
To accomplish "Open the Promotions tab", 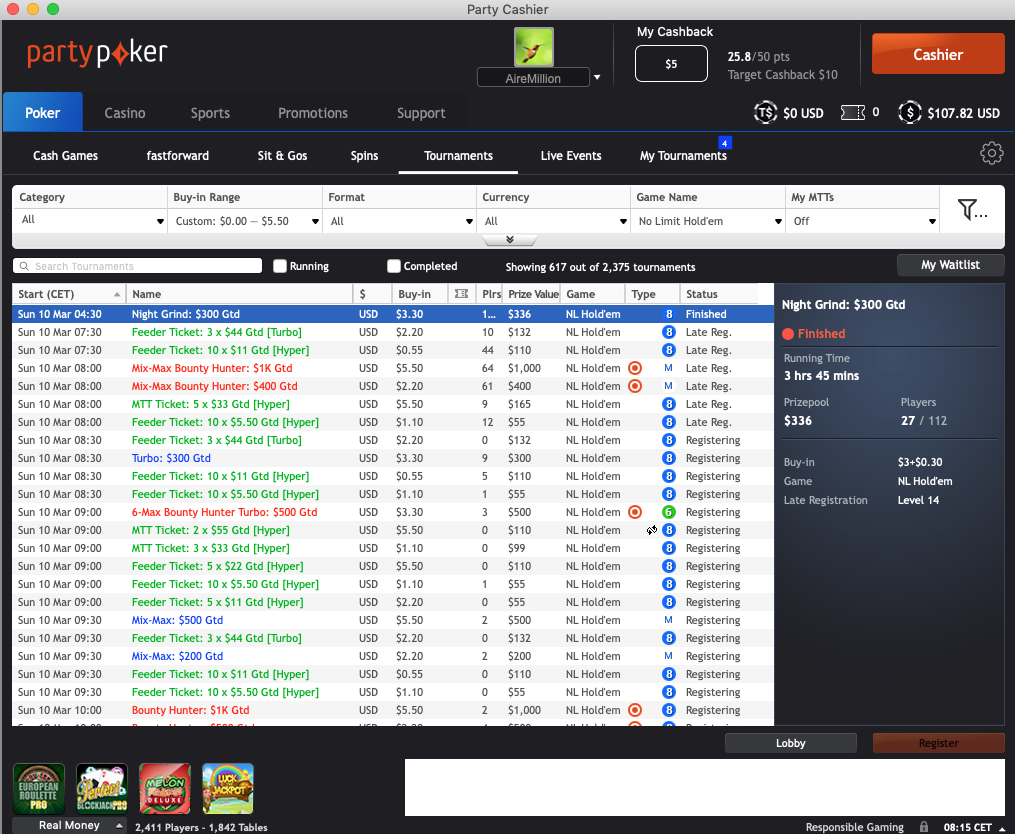I will point(313,113).
